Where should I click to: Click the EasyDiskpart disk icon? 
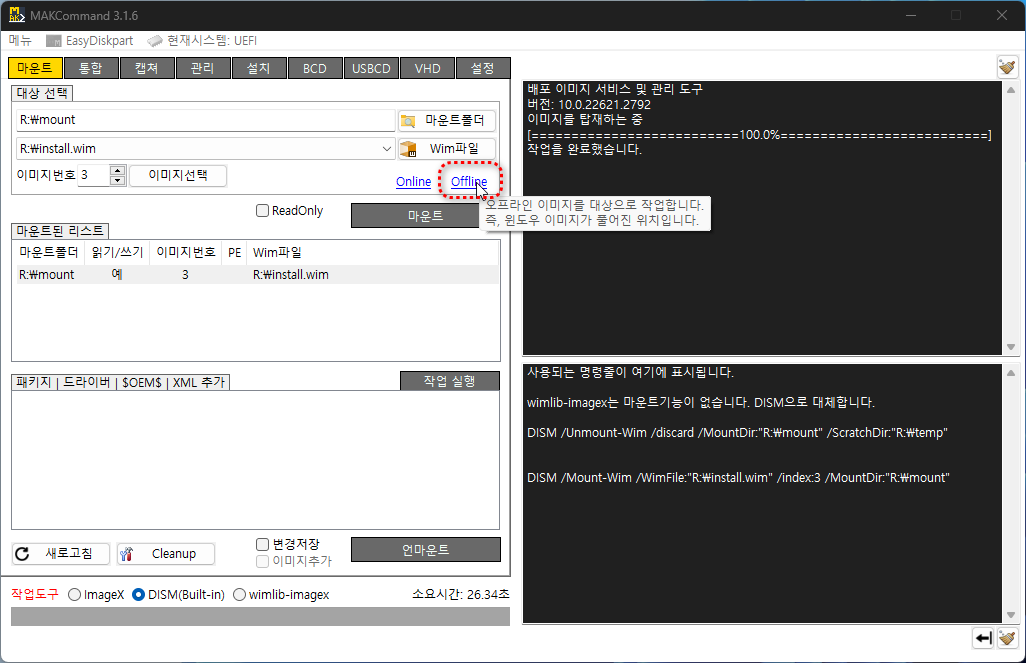[x=54, y=41]
